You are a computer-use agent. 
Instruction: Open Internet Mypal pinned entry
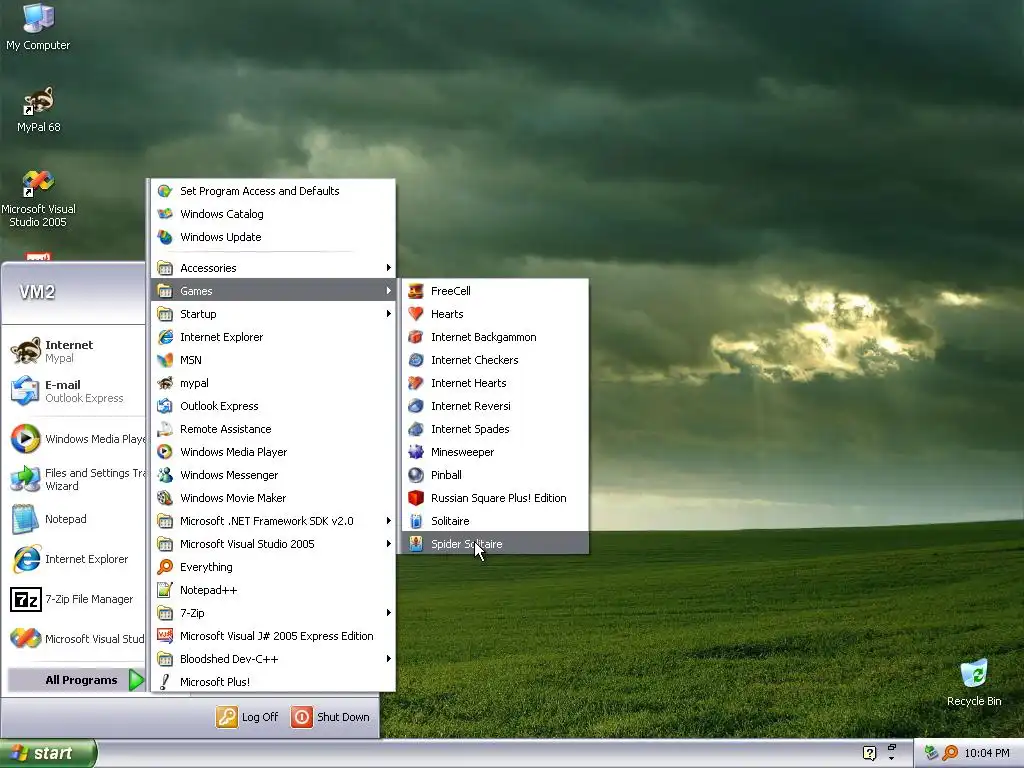[x=74, y=351]
